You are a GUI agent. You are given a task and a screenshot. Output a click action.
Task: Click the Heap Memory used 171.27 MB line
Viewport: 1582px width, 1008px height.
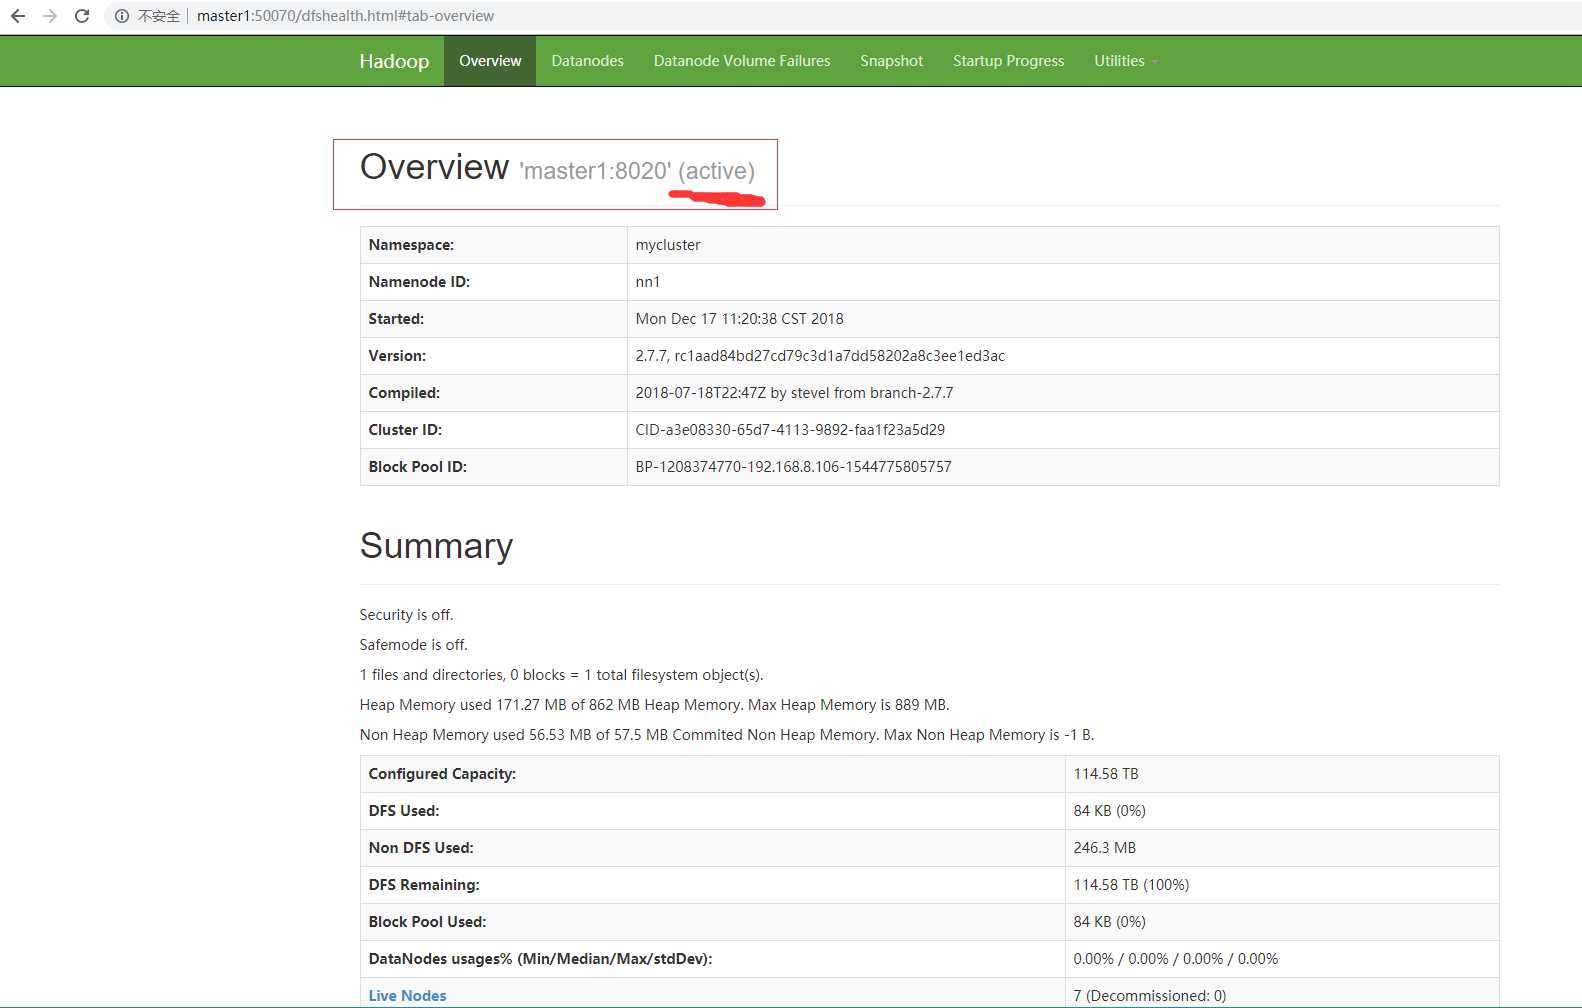654,705
